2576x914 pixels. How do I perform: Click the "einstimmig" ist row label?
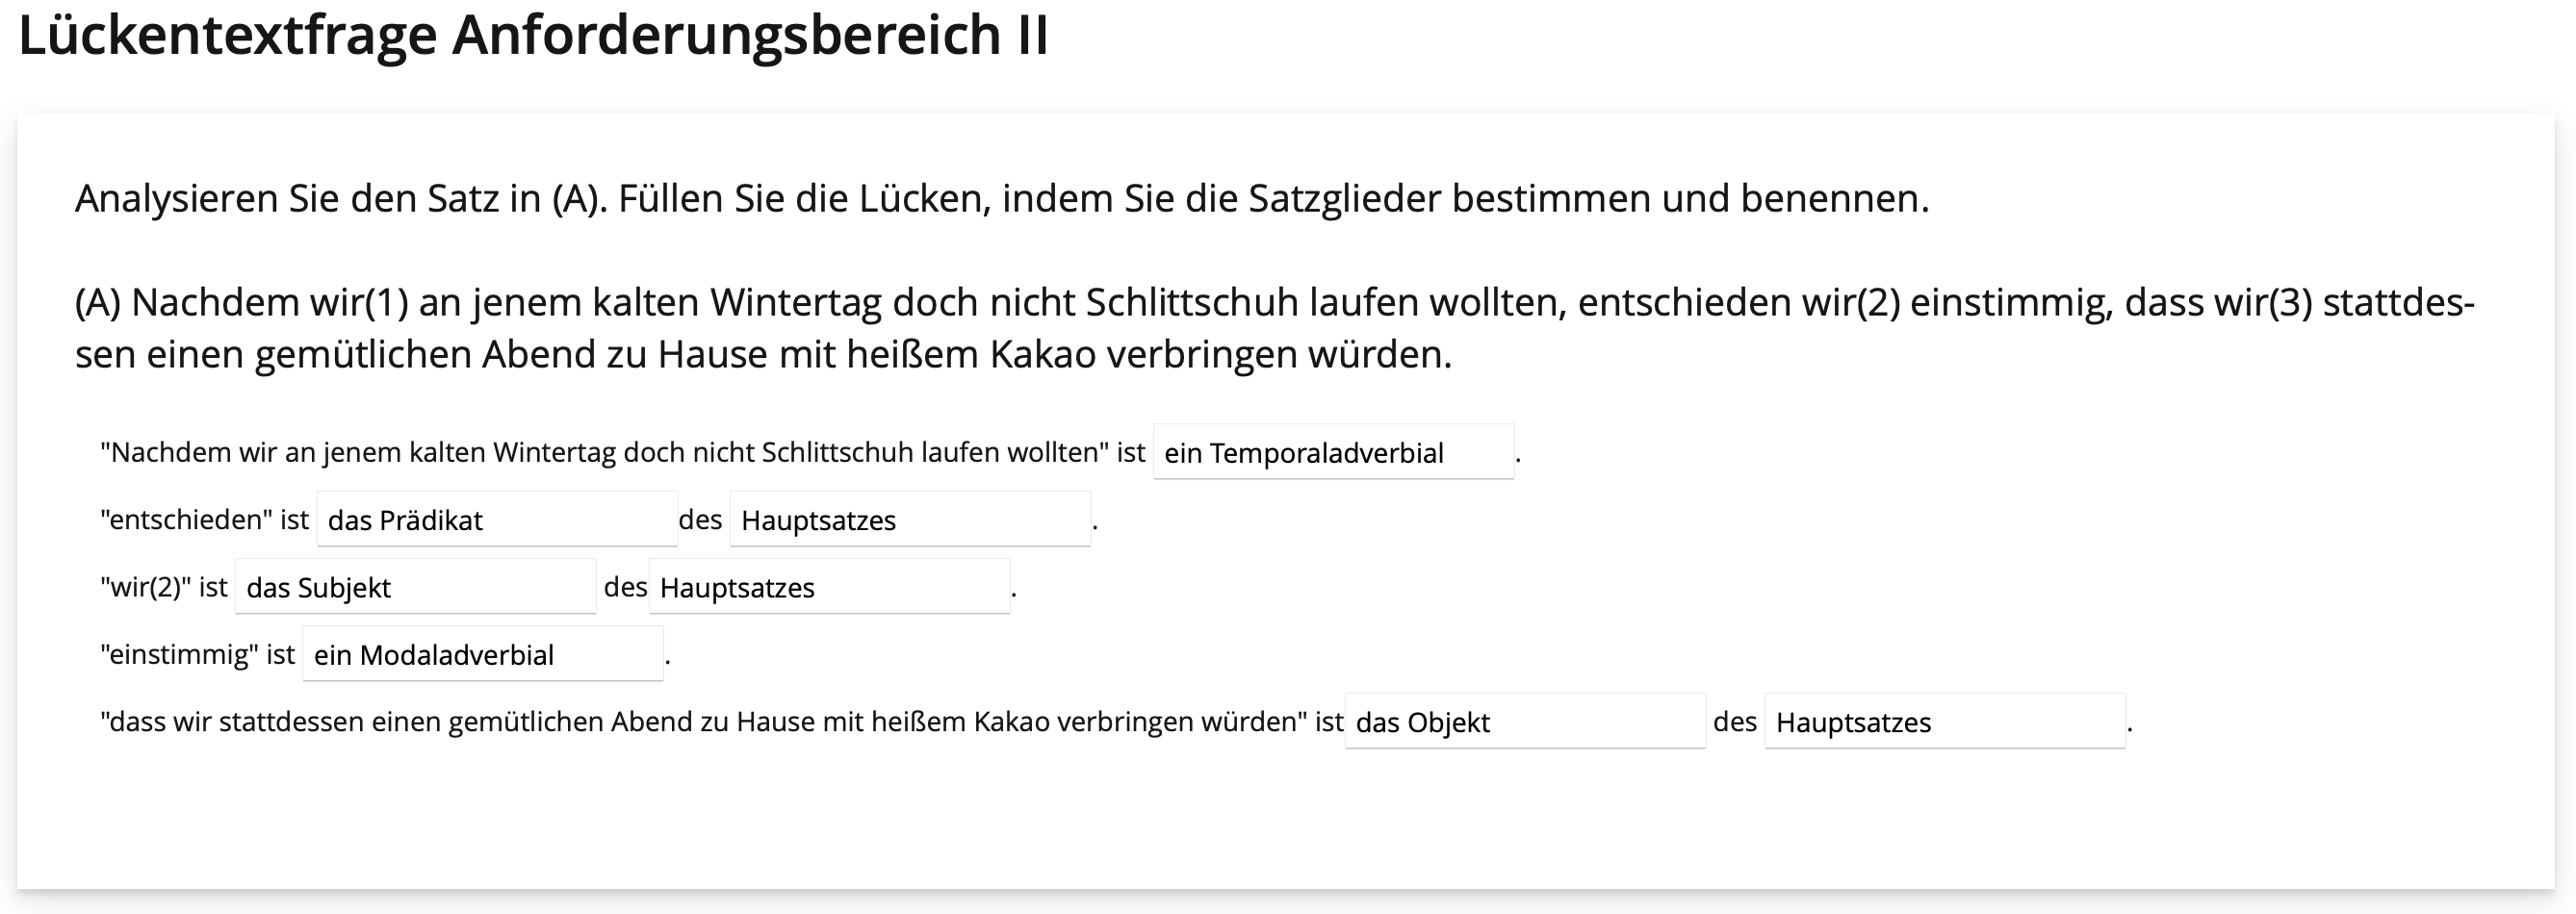[x=197, y=655]
